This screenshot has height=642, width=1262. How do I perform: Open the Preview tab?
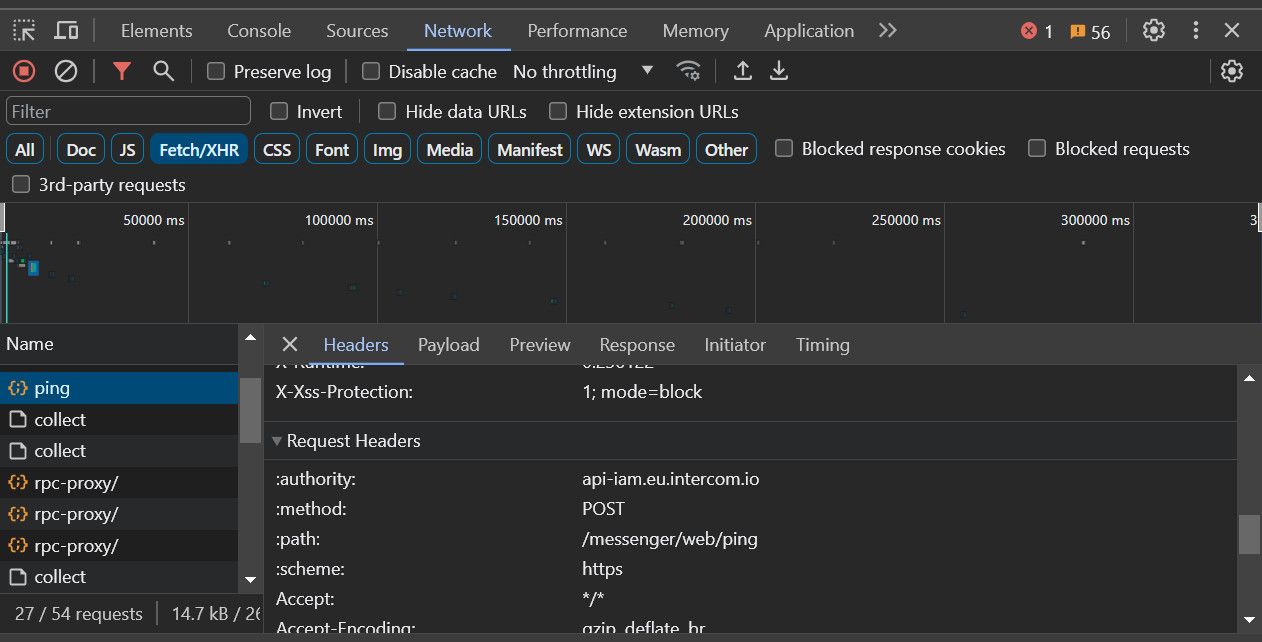(x=540, y=345)
